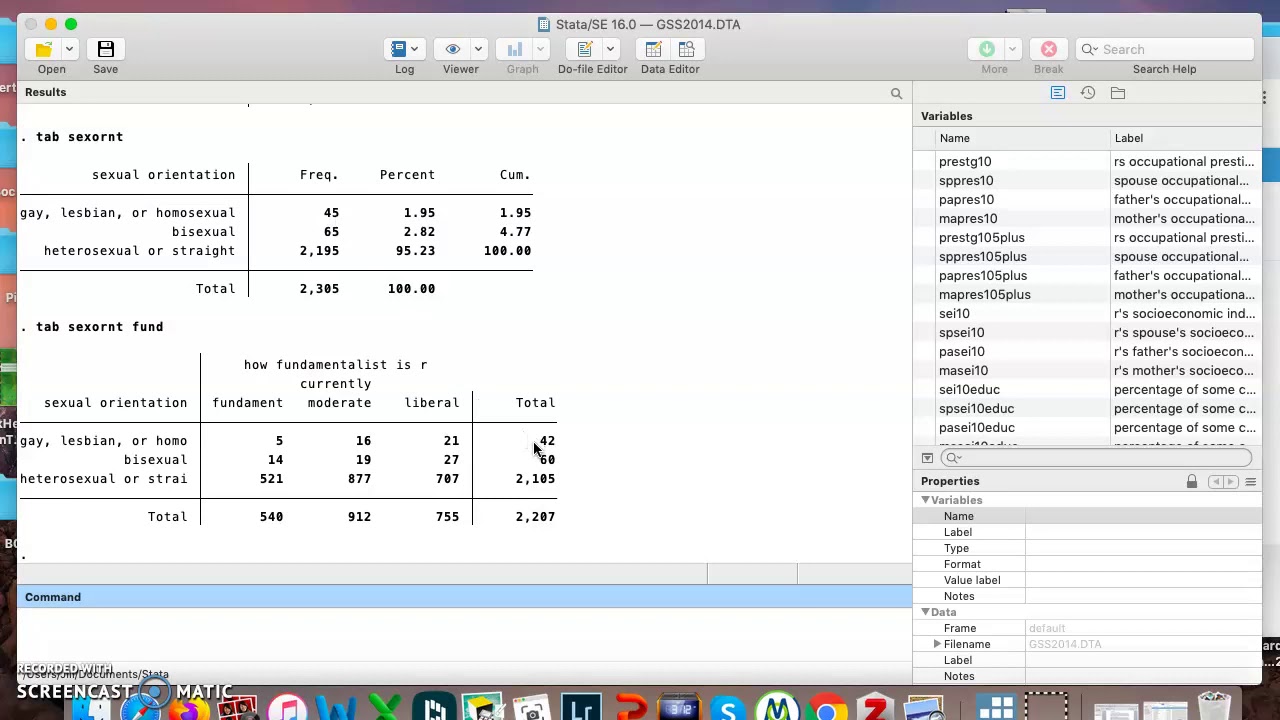Click the More green arrow icon
The image size is (1280, 720).
point(987,49)
